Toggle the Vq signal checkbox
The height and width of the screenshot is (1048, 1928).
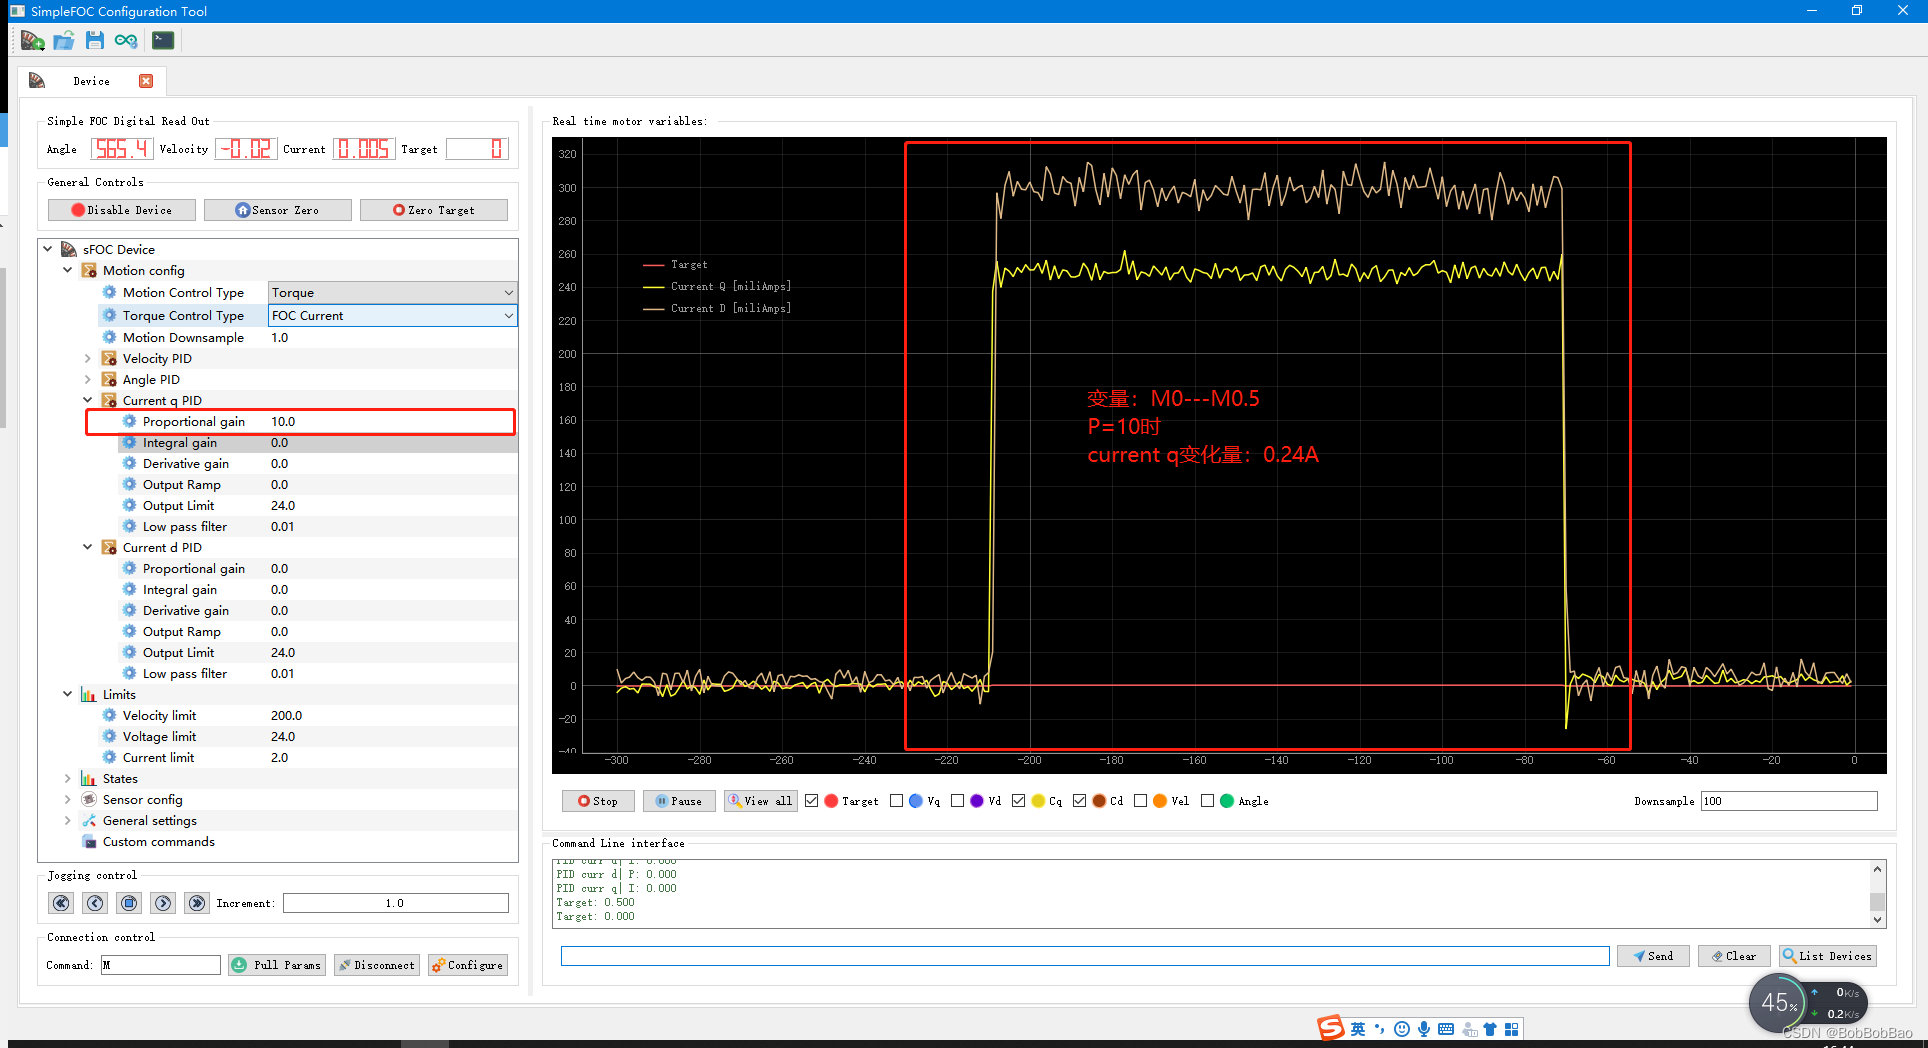click(x=896, y=801)
